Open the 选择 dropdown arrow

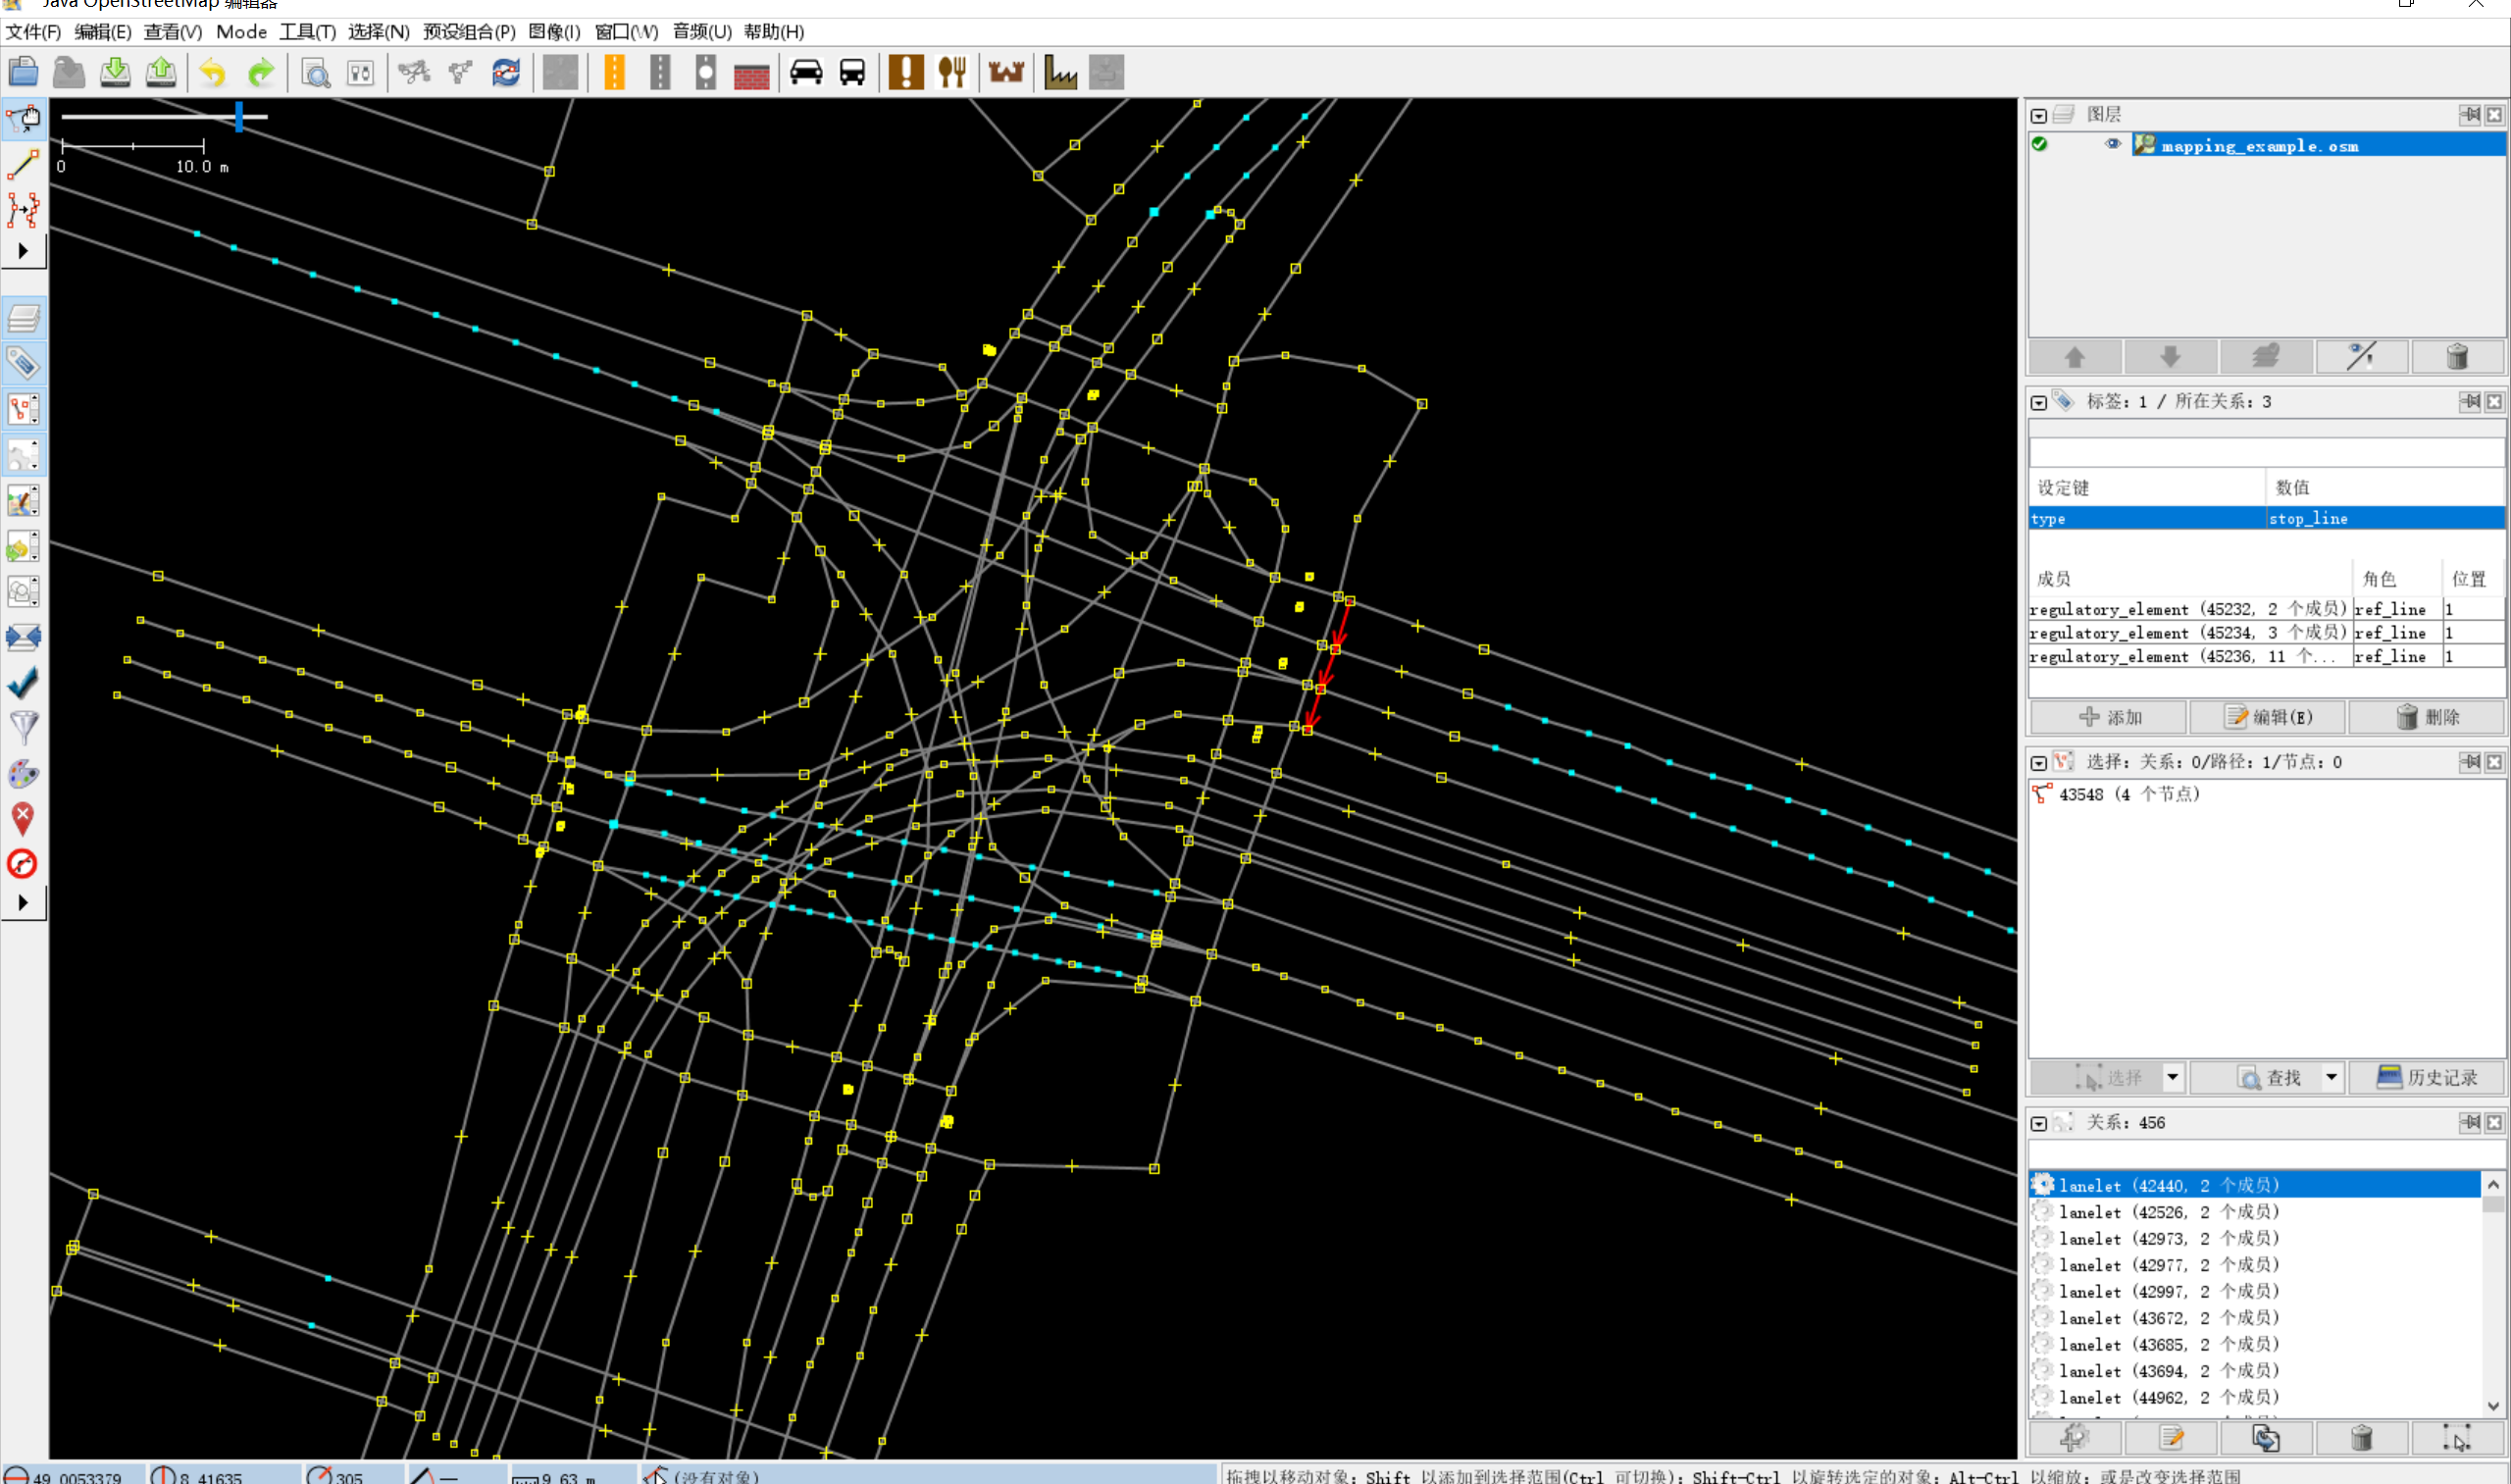[2173, 1077]
